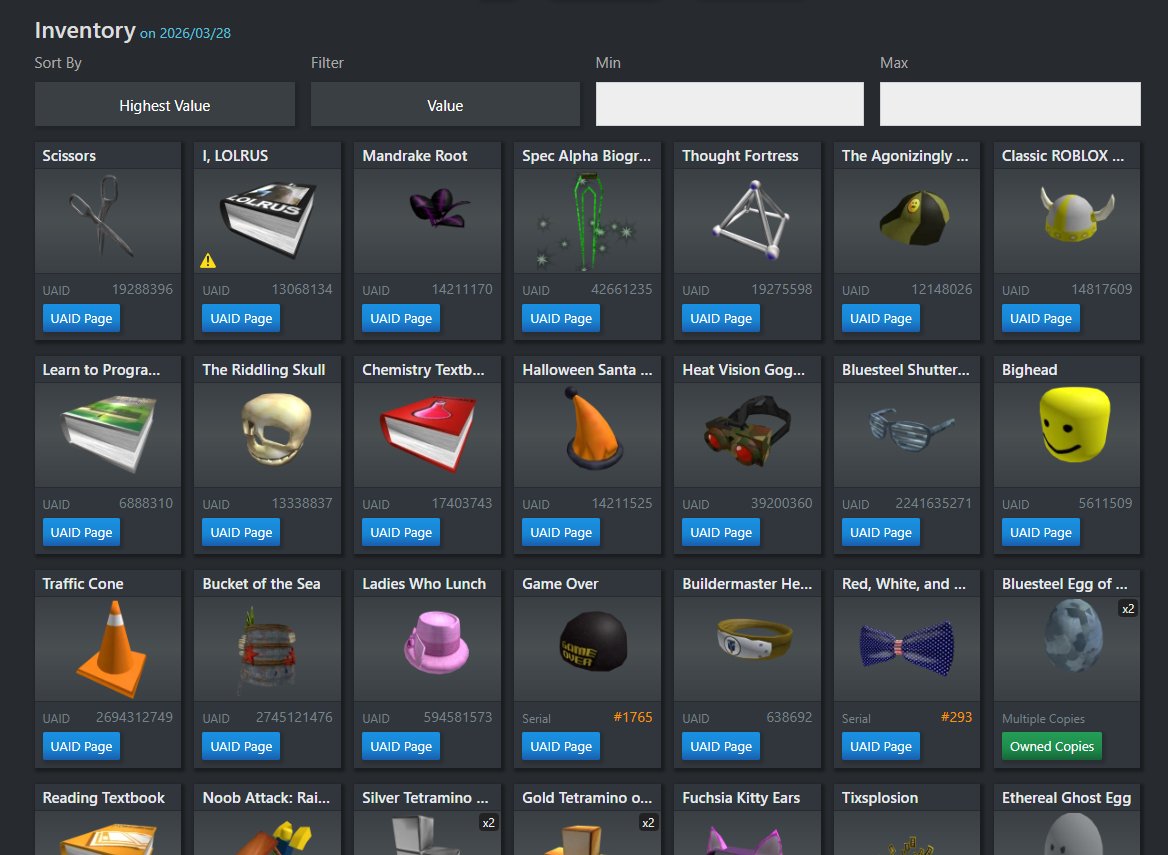The image size is (1168, 855).
Task: Click the Halloween Santa hat image
Action: coord(587,435)
